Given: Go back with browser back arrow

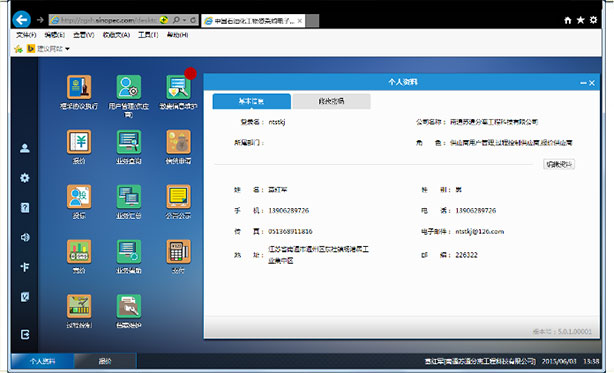Looking at the screenshot, I should point(22,20).
